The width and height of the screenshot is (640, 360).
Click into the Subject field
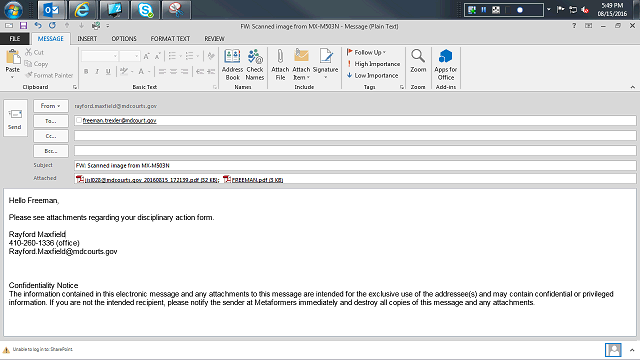click(x=355, y=165)
